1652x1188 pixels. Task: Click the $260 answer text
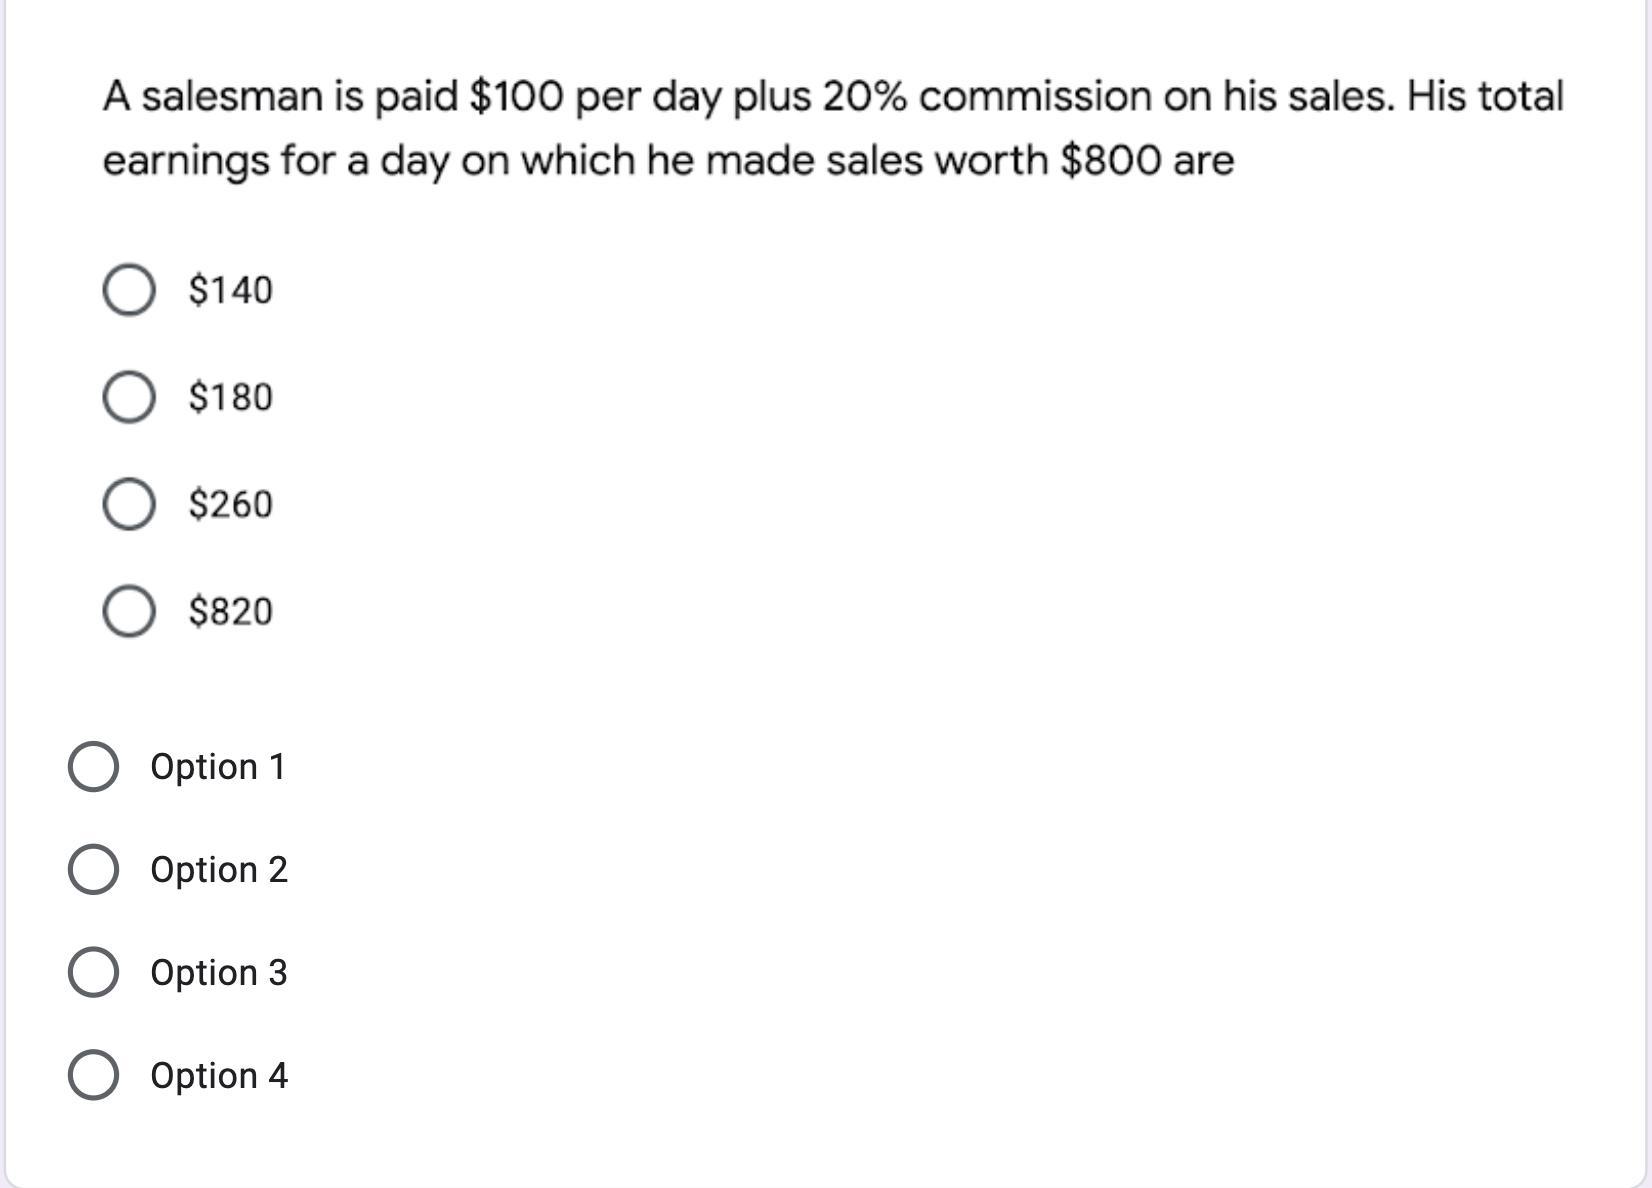pyautogui.click(x=230, y=504)
